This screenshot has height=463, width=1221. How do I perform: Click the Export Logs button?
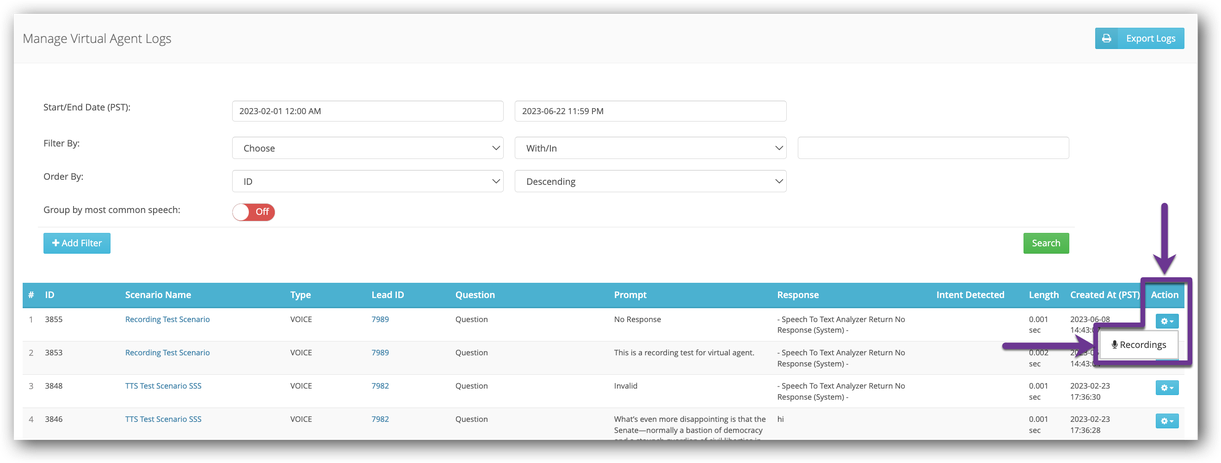1140,39
